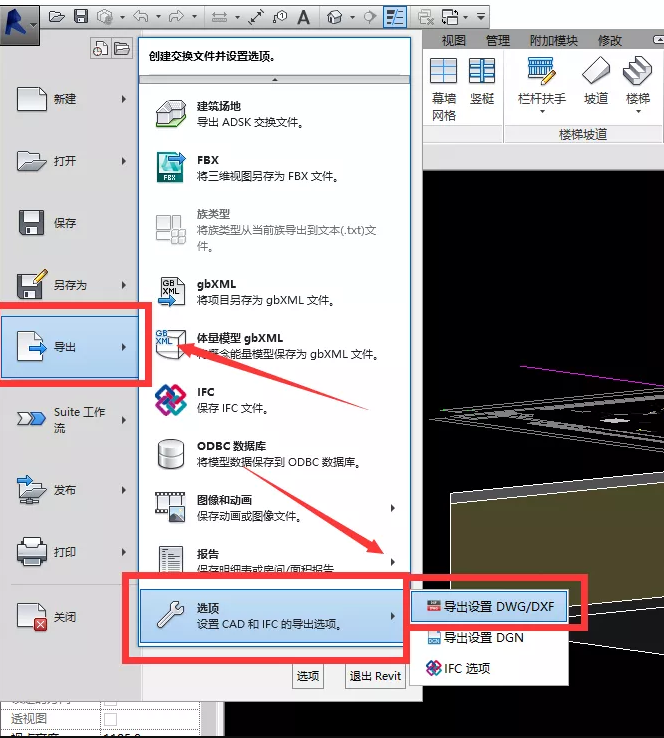Select the Aligned Dimension tool icon
This screenshot has height=738, width=664.
[x=256, y=17]
